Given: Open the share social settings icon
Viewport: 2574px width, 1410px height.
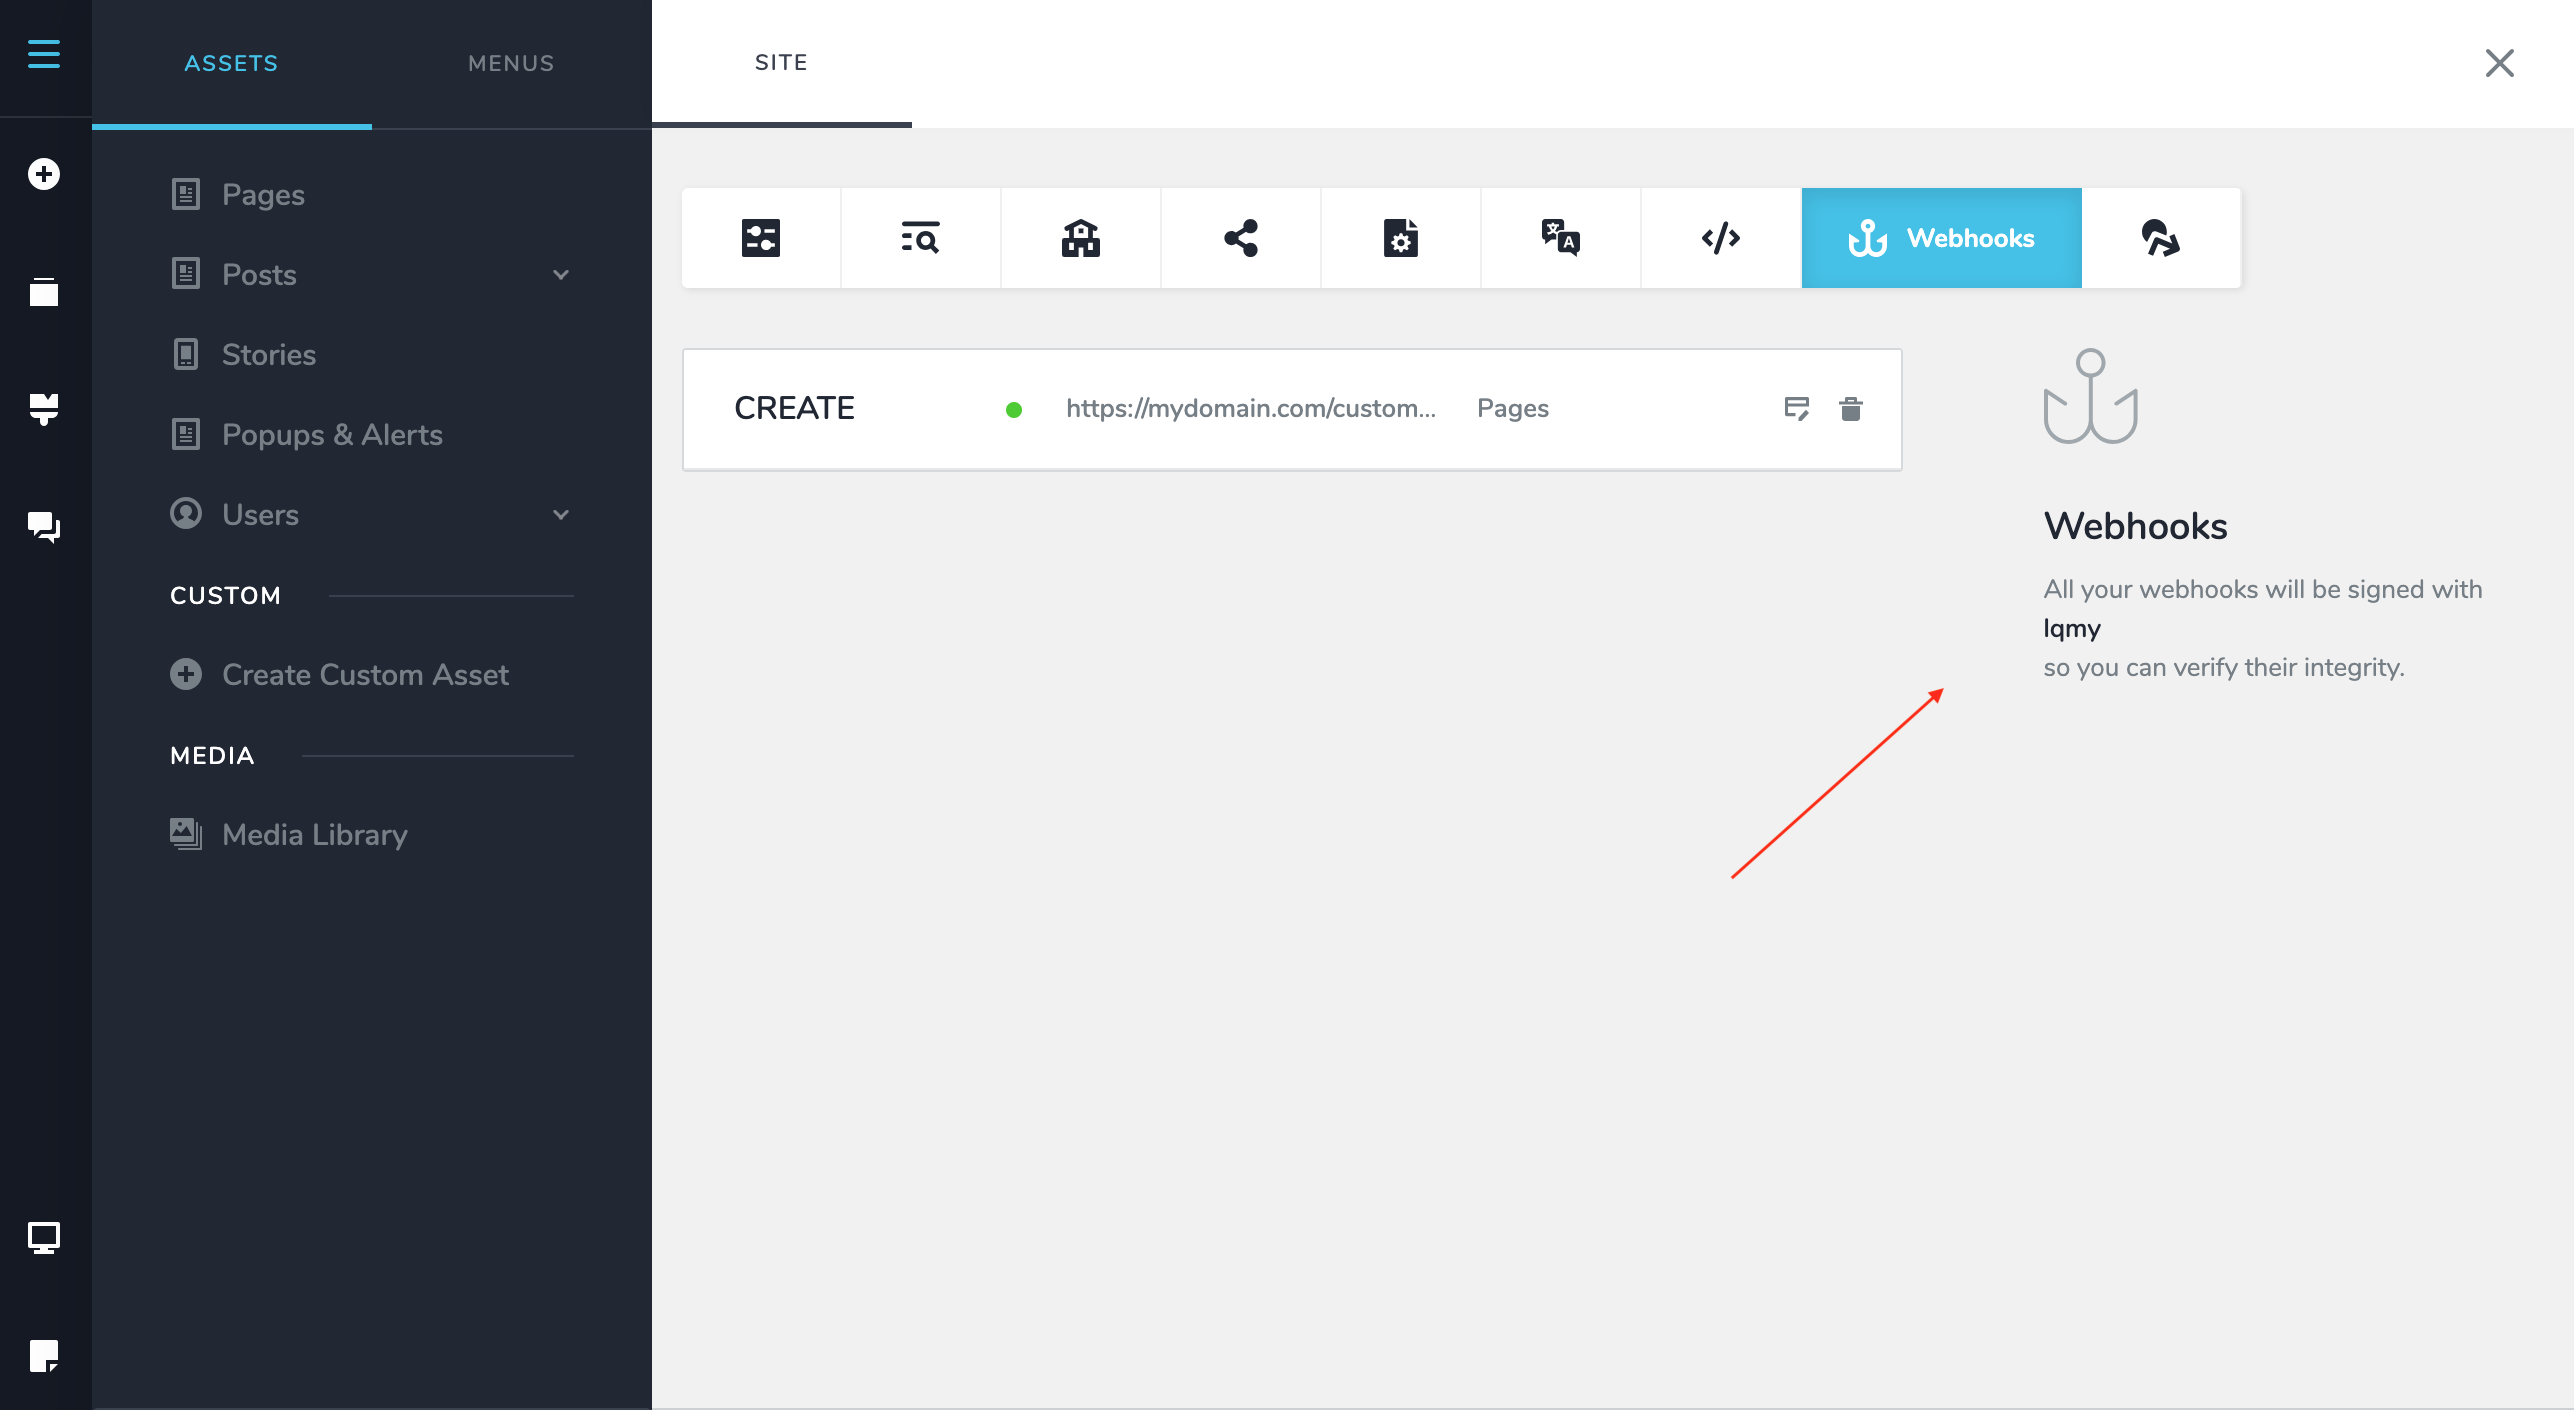Looking at the screenshot, I should (x=1240, y=238).
